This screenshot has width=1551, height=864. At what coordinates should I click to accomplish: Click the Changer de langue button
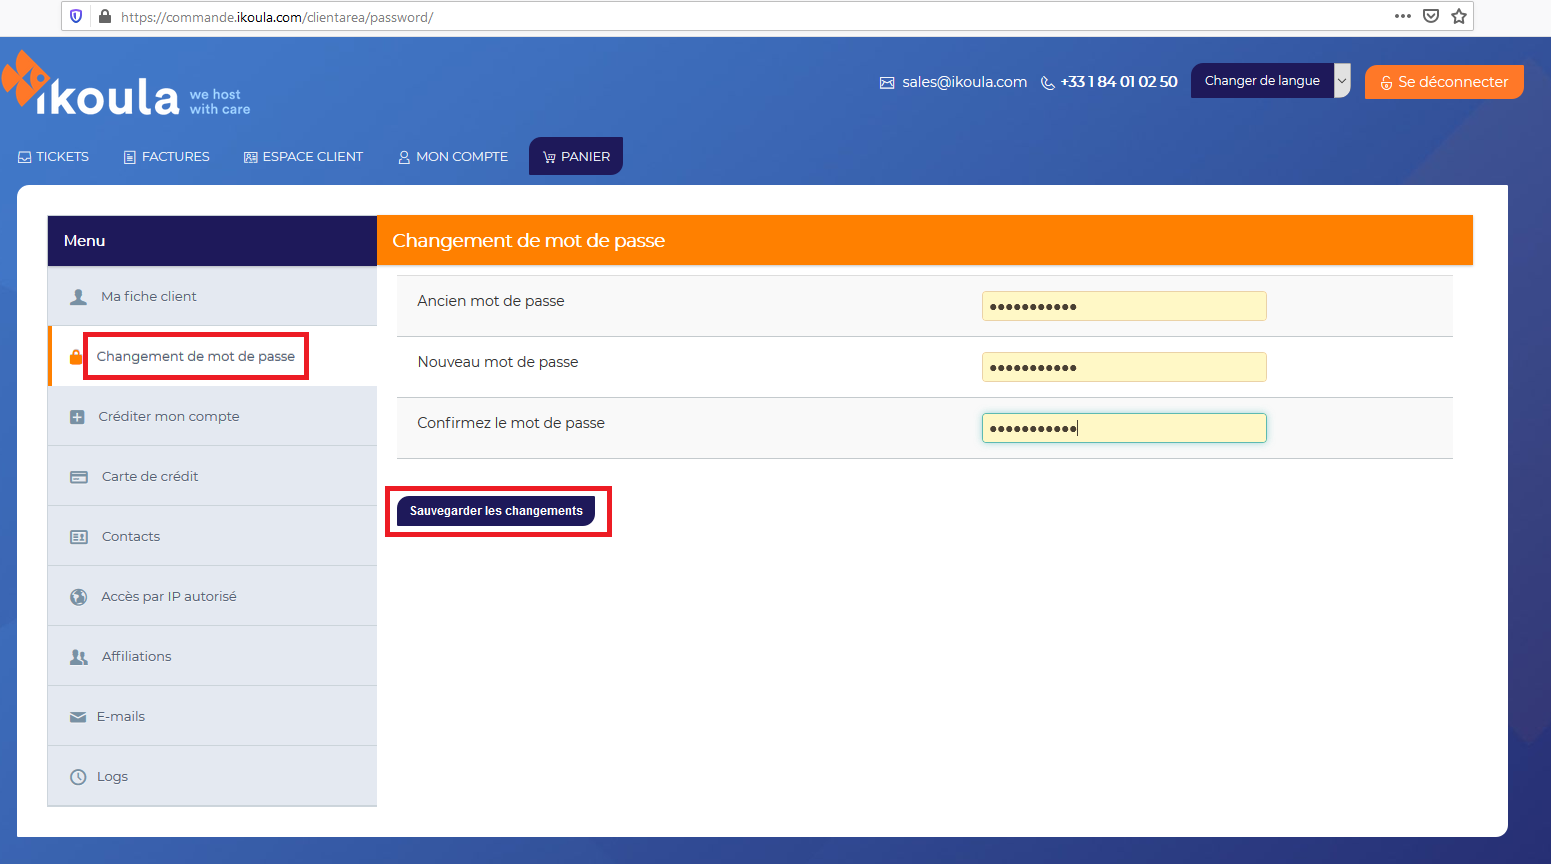coord(1262,81)
